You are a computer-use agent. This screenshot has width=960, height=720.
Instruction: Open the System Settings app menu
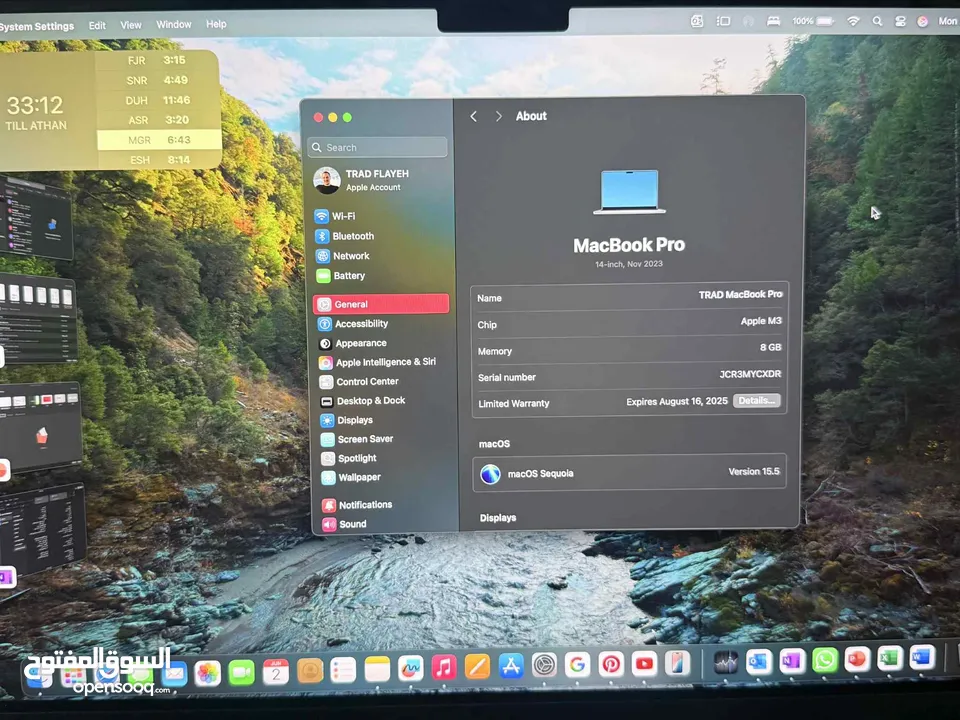36,27
